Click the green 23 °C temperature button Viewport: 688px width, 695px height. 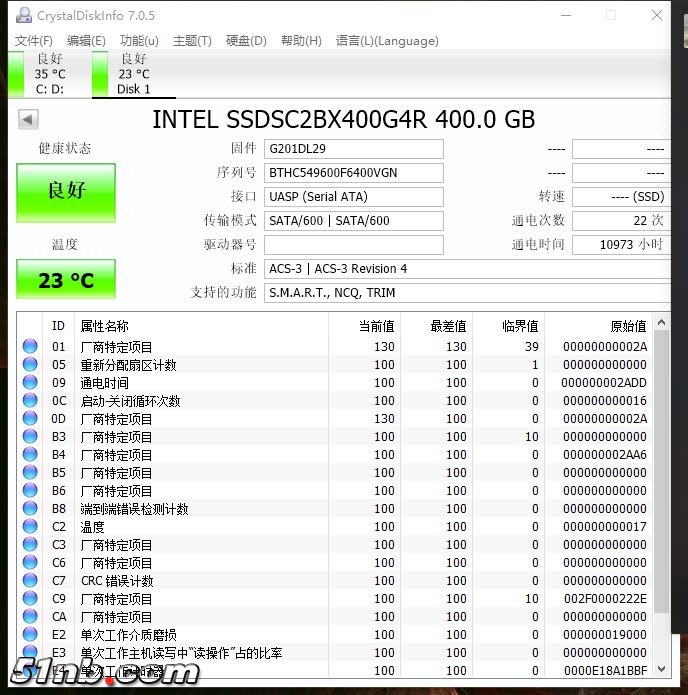(66, 280)
